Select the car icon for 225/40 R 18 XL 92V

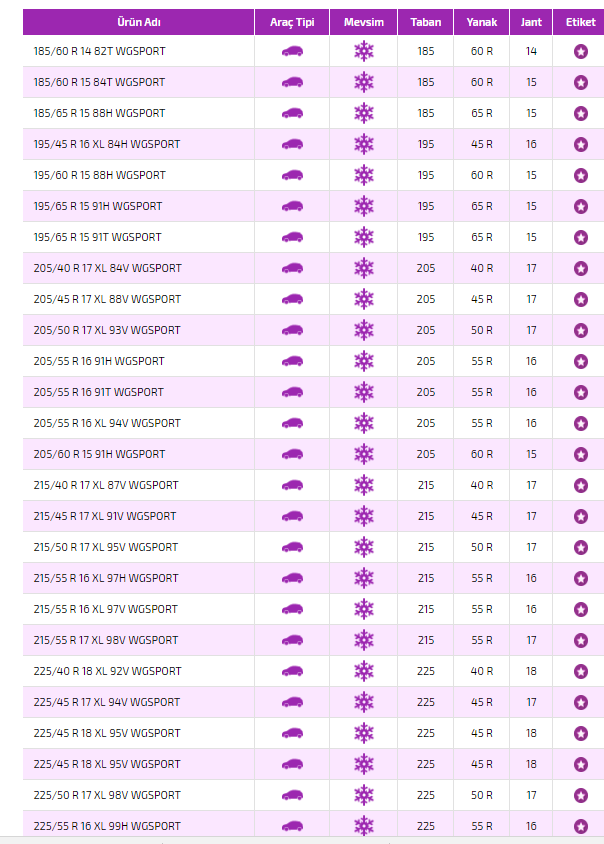coord(291,672)
